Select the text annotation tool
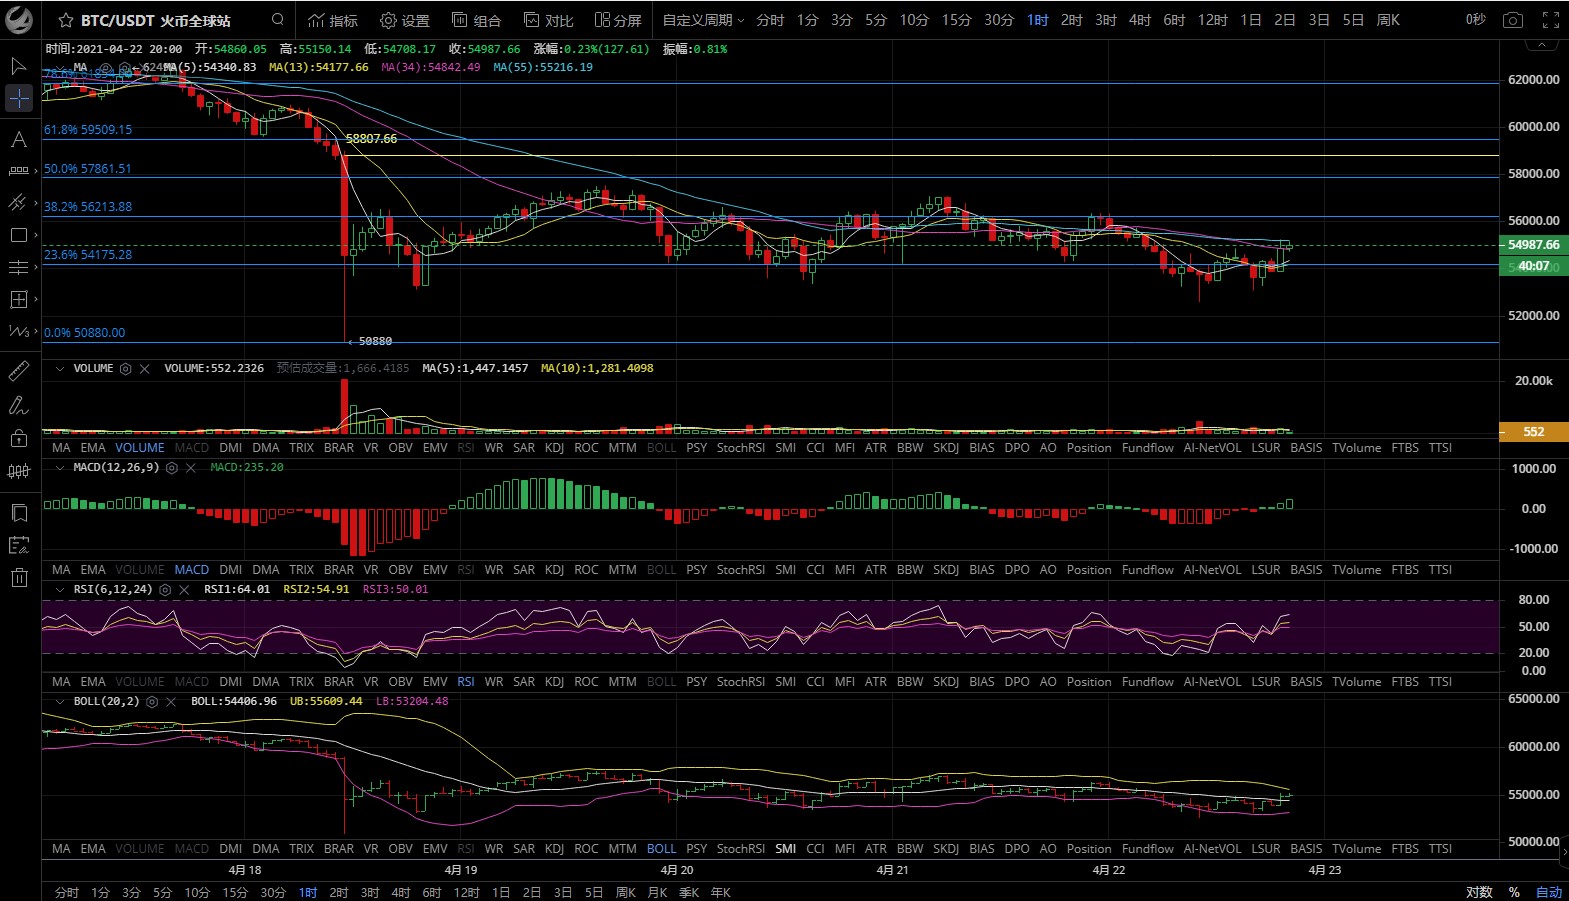Viewport: 1569px width, 901px height. [18, 140]
